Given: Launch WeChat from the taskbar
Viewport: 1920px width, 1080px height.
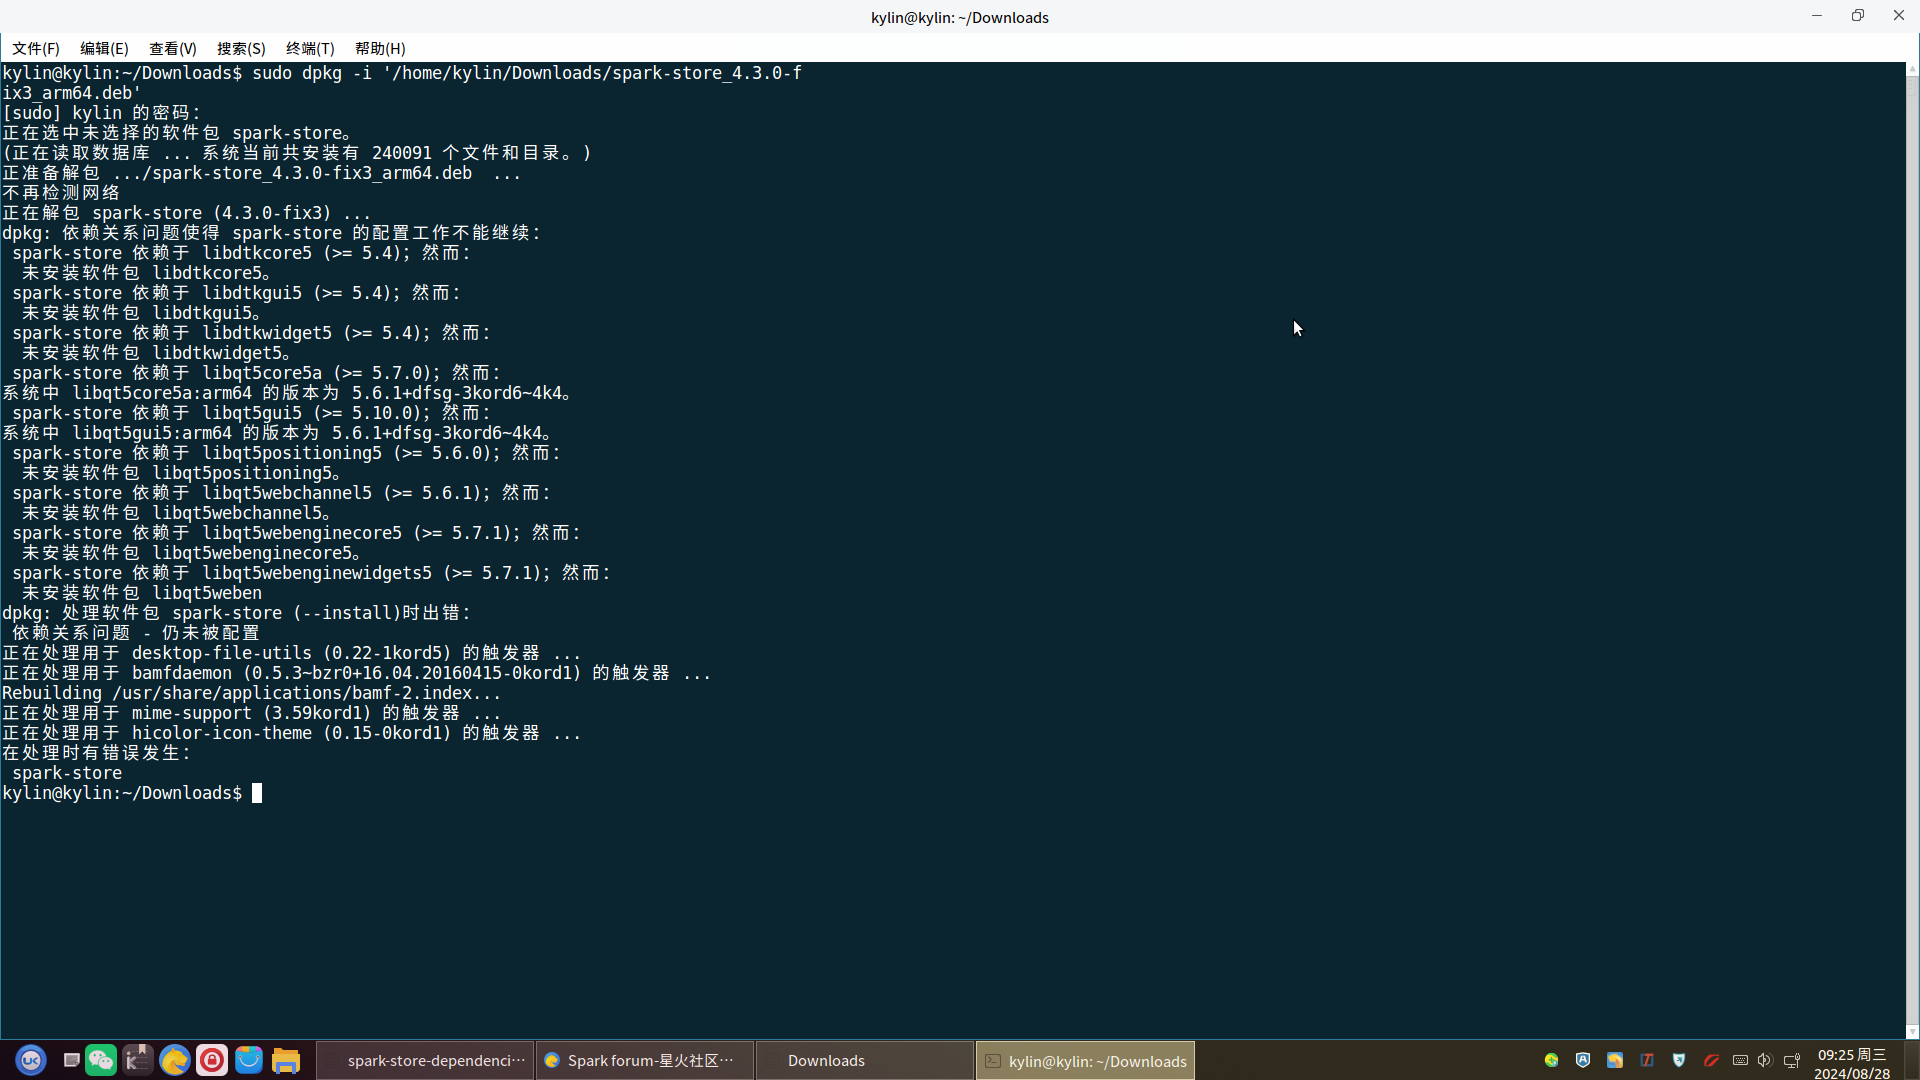Looking at the screenshot, I should (101, 1060).
